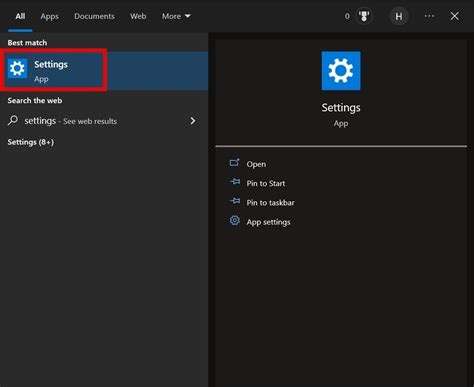Click the 'Best match' heading

pyautogui.click(x=27, y=43)
